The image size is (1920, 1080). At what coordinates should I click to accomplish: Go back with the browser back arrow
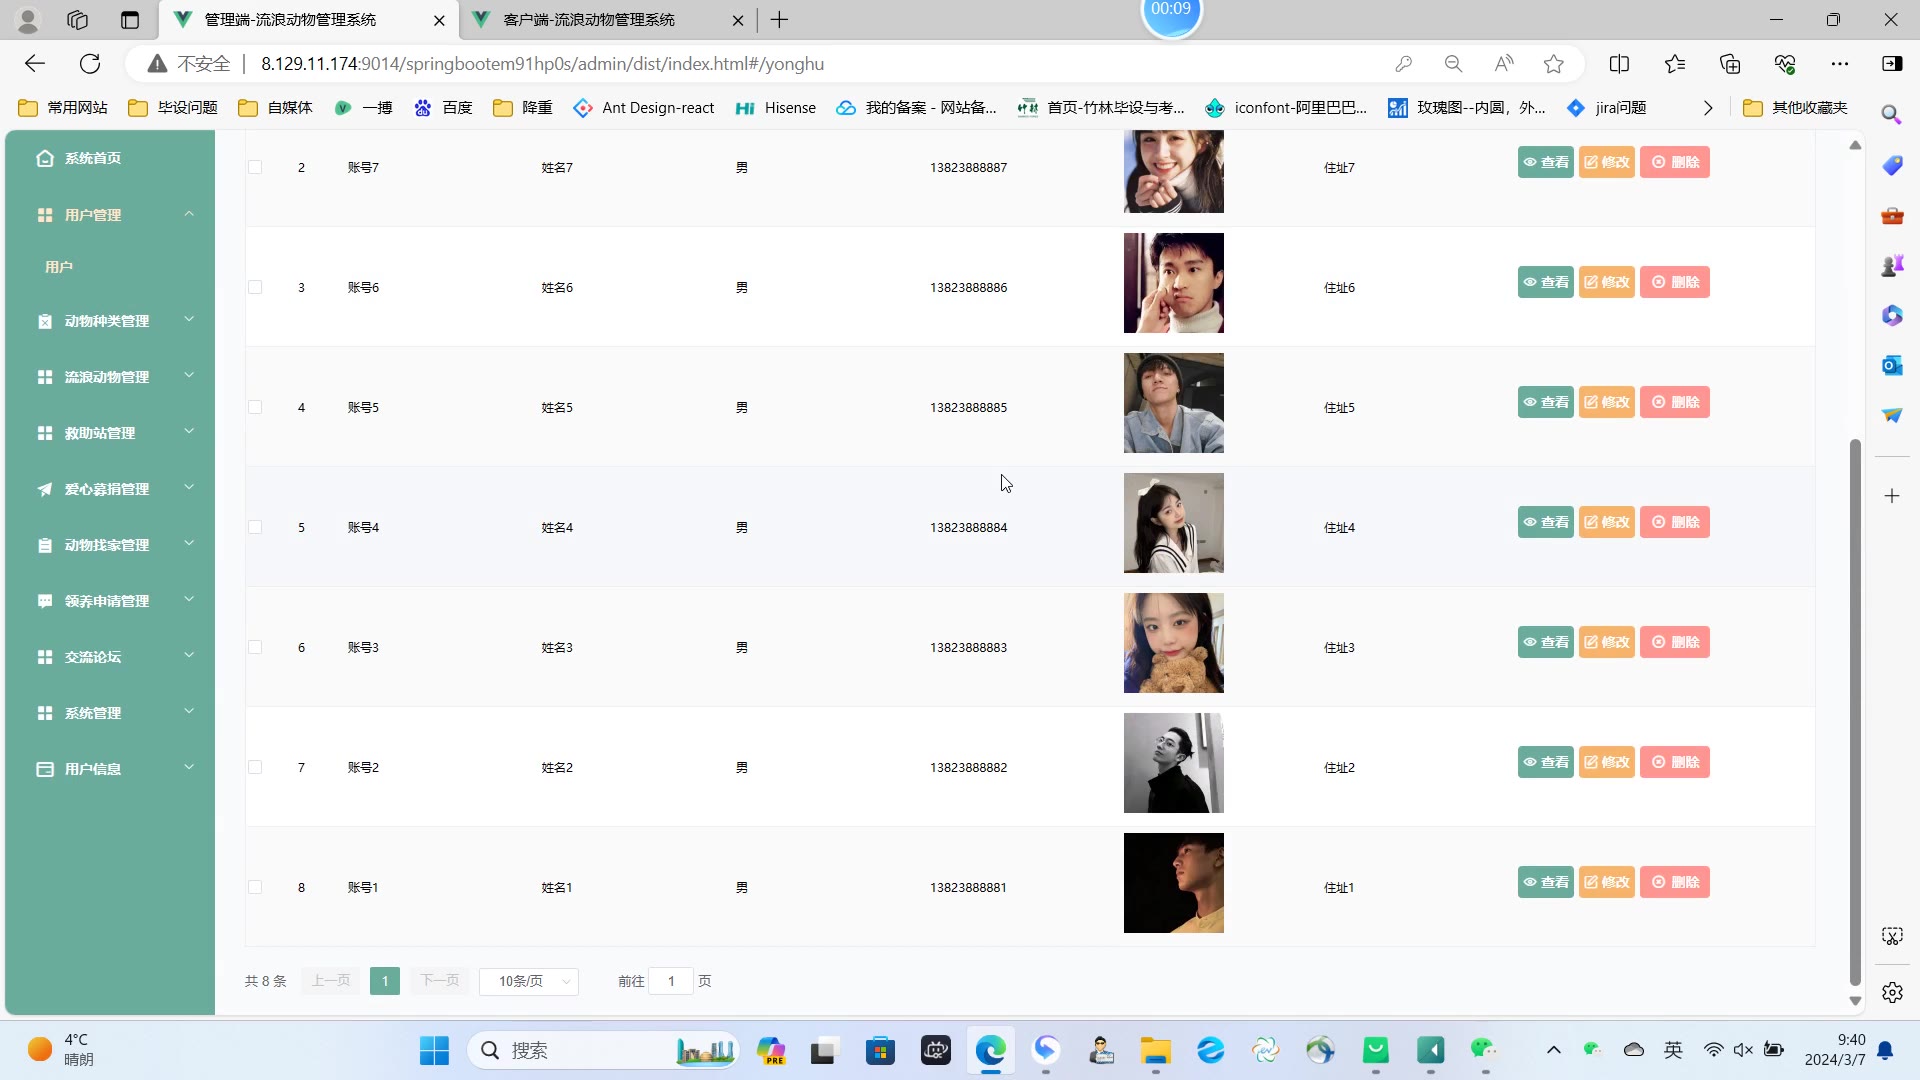(35, 64)
